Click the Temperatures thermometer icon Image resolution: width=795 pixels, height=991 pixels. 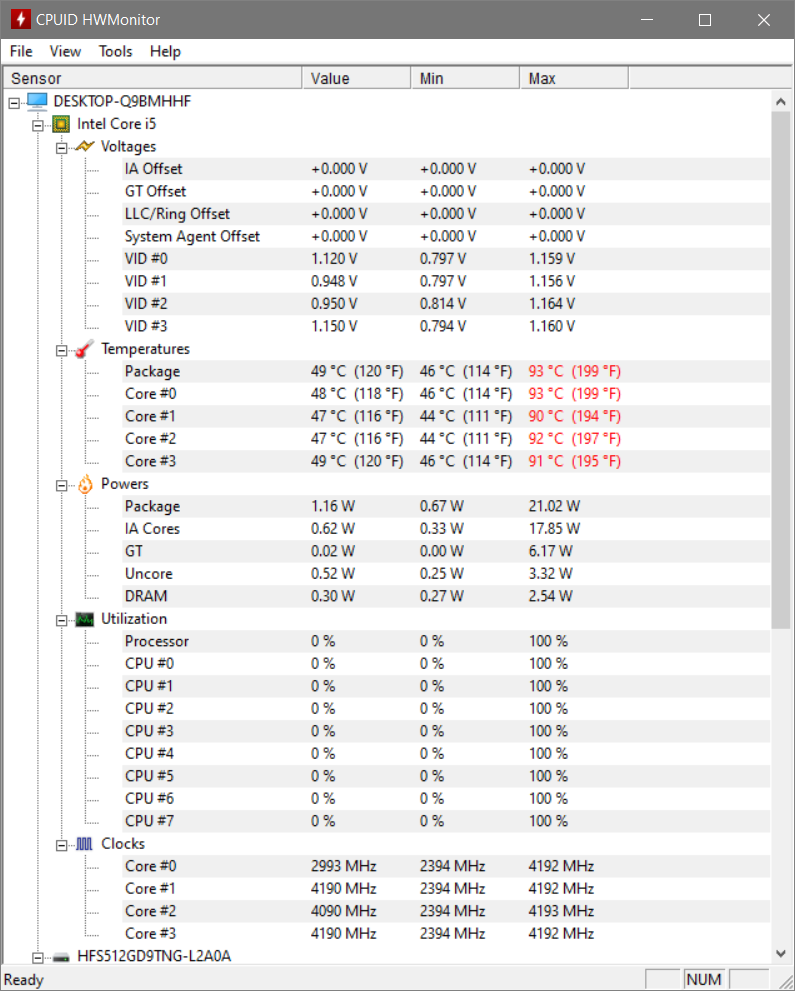(85, 349)
